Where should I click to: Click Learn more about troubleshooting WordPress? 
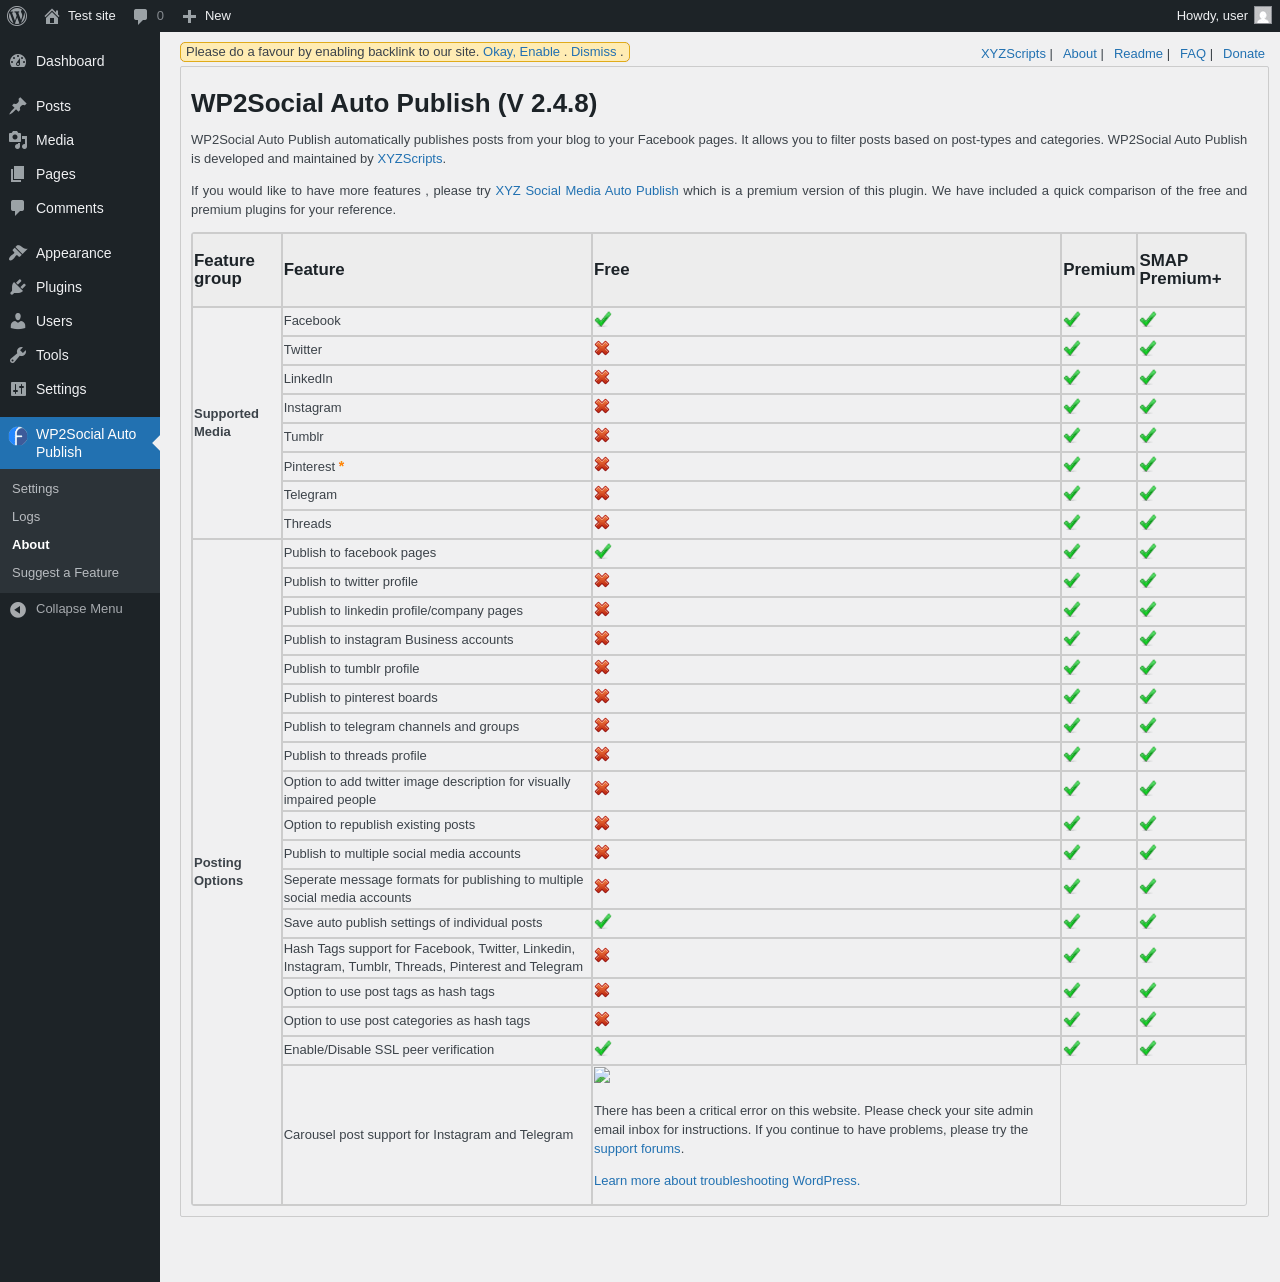coord(726,1181)
